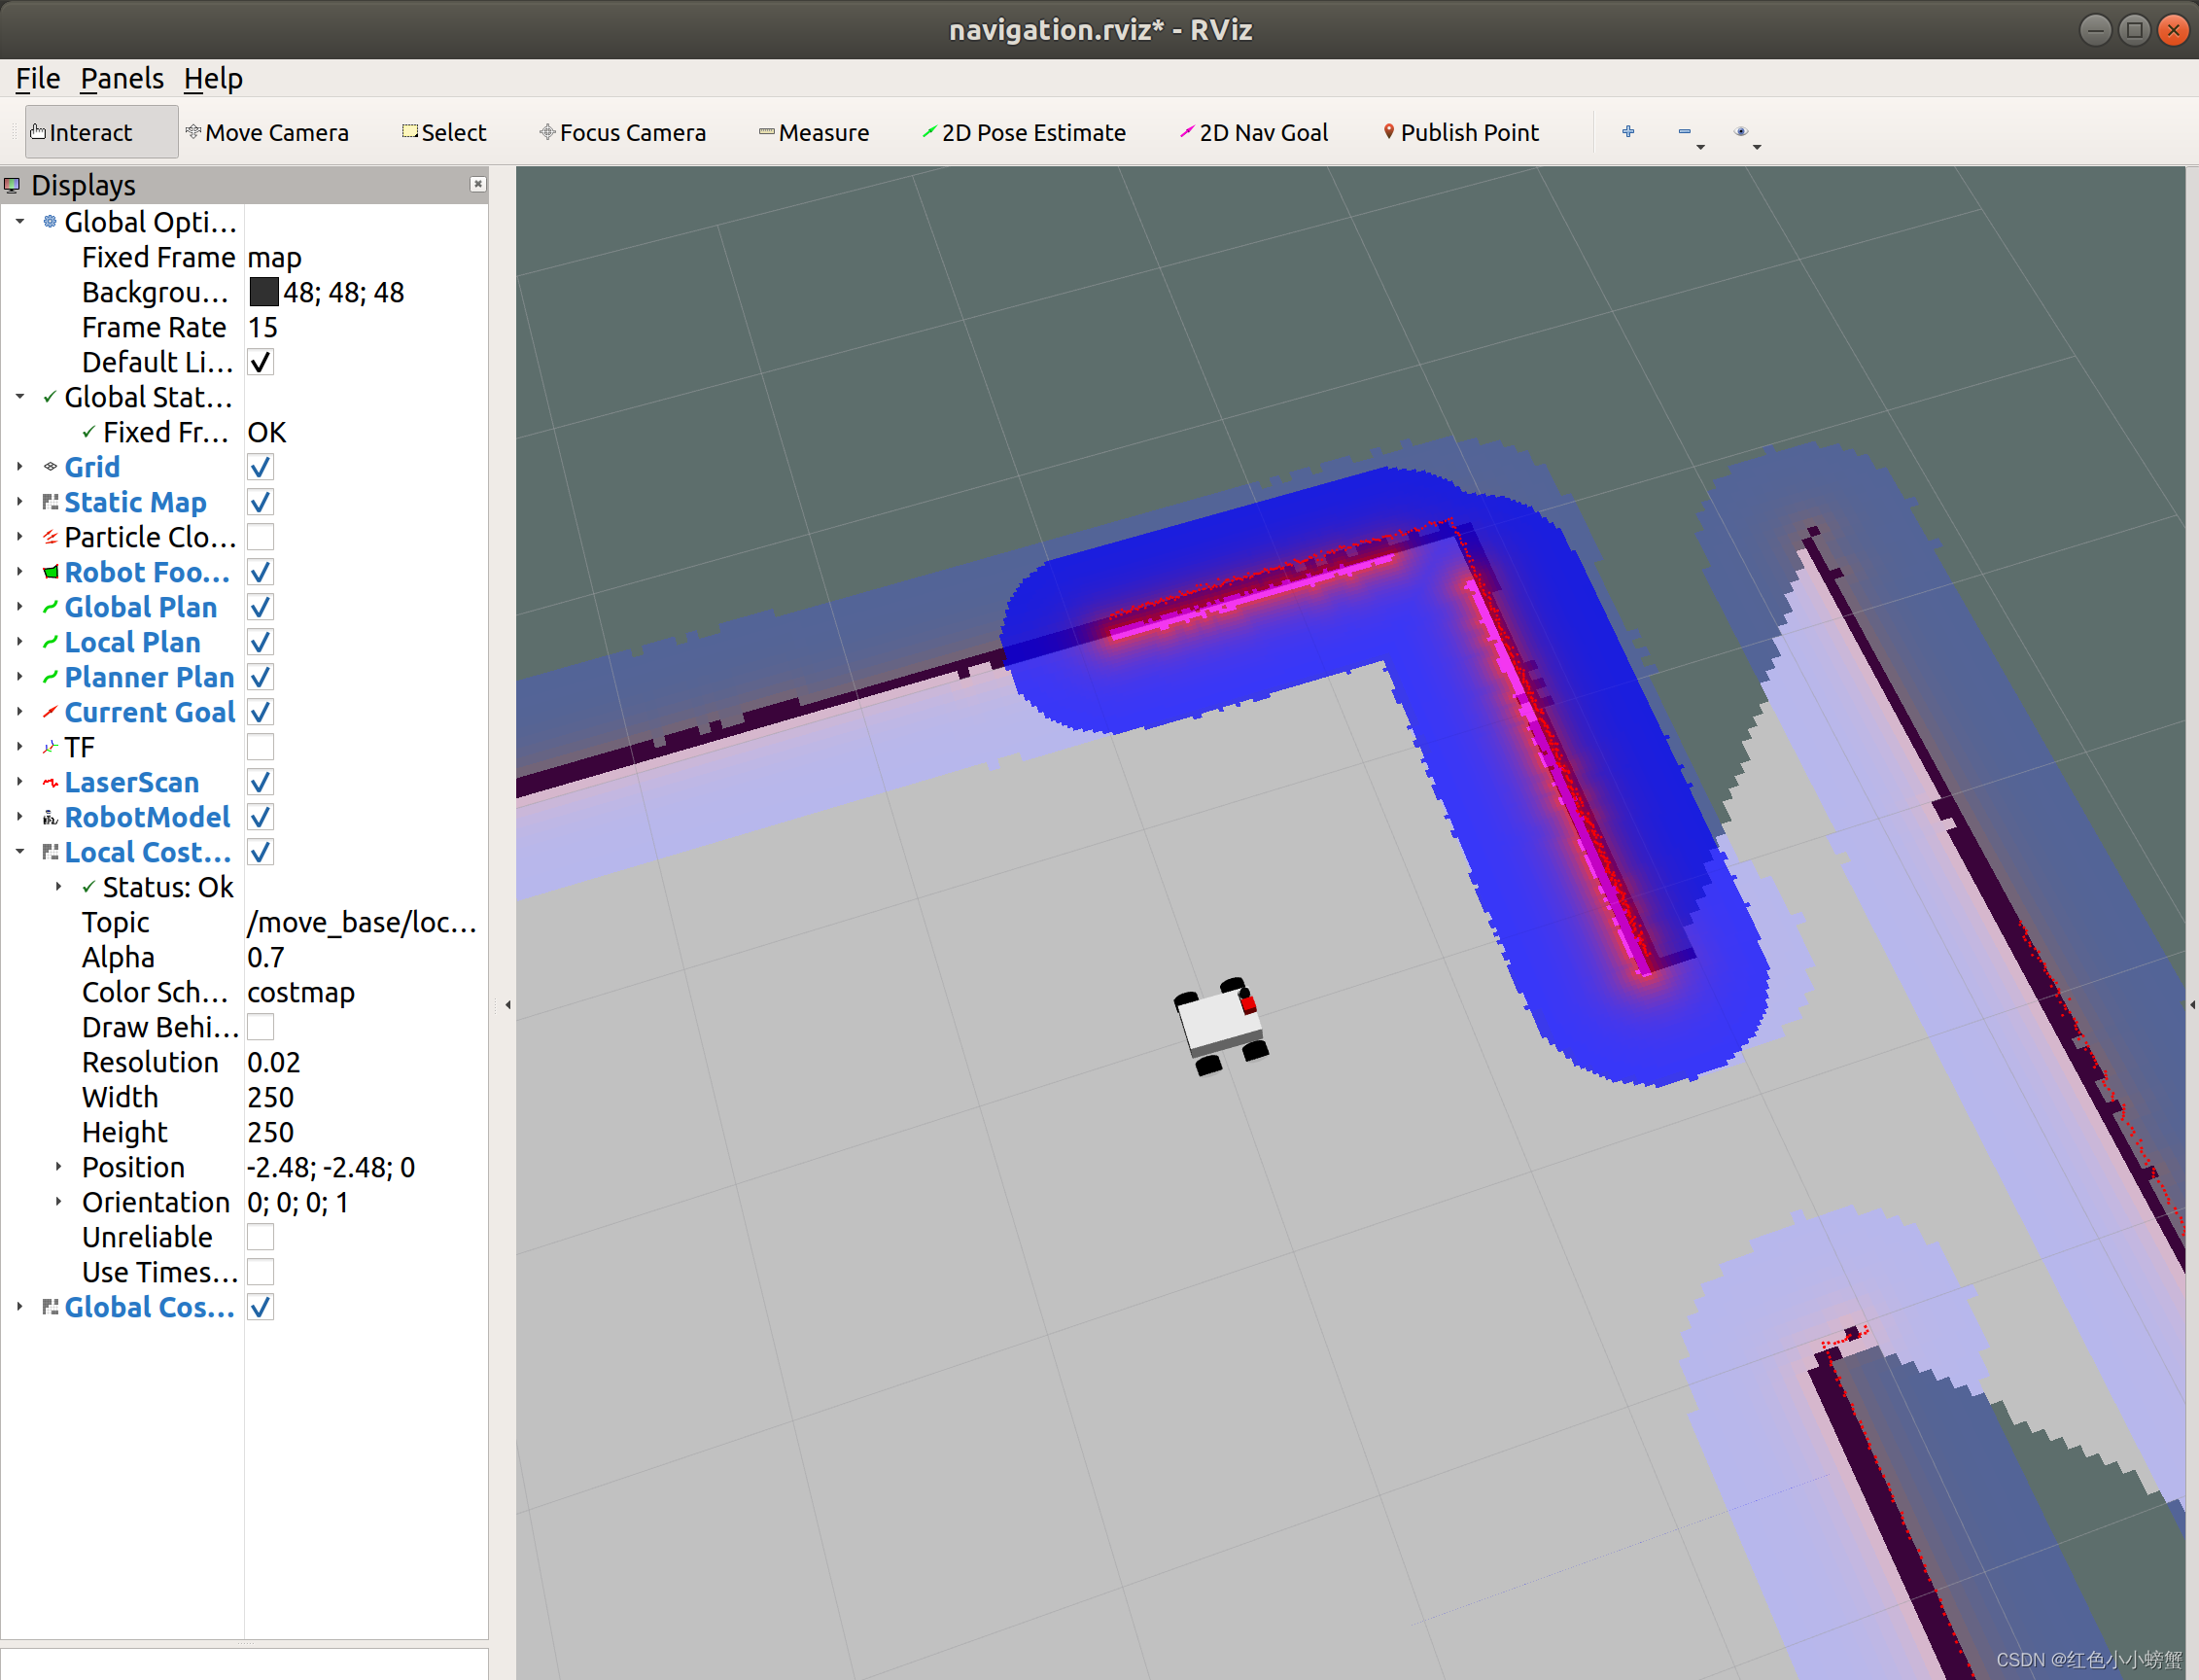Expand the Position property row

(58, 1167)
